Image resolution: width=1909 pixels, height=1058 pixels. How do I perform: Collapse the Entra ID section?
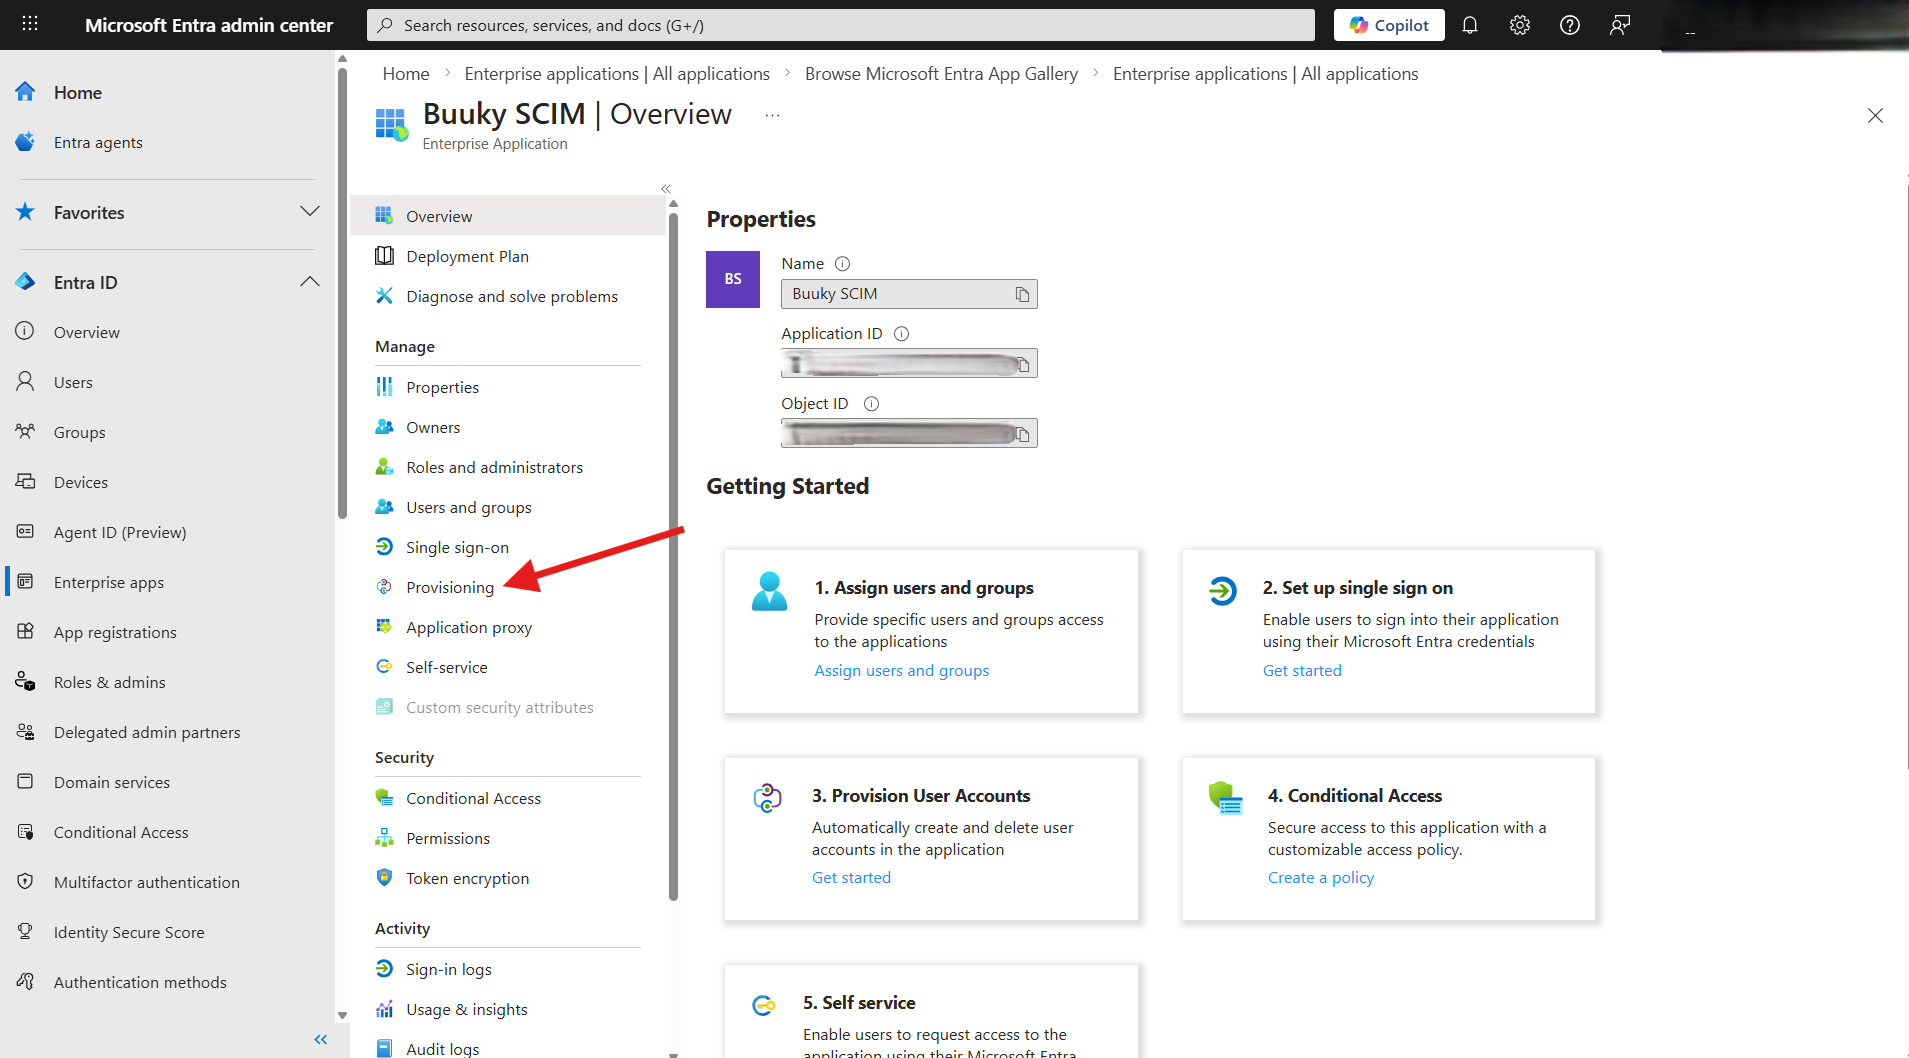click(x=309, y=281)
